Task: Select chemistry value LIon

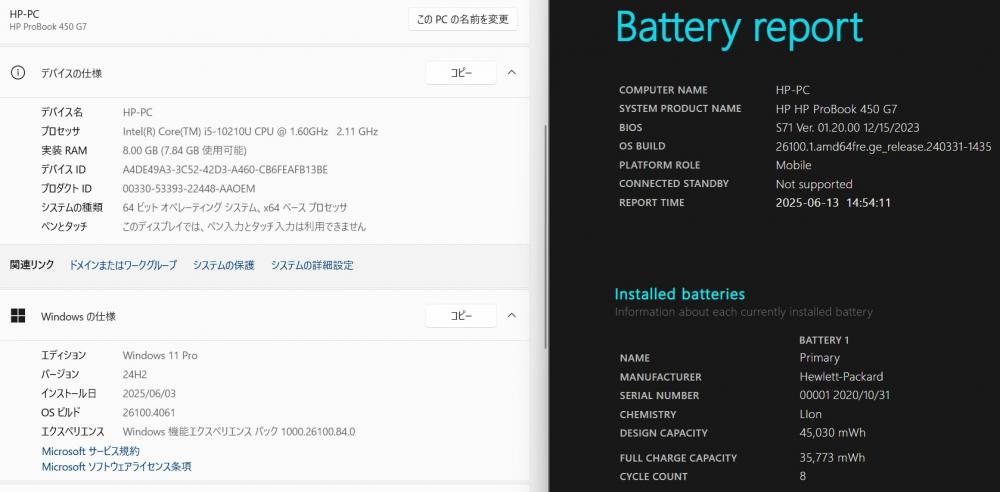Action: pos(811,414)
